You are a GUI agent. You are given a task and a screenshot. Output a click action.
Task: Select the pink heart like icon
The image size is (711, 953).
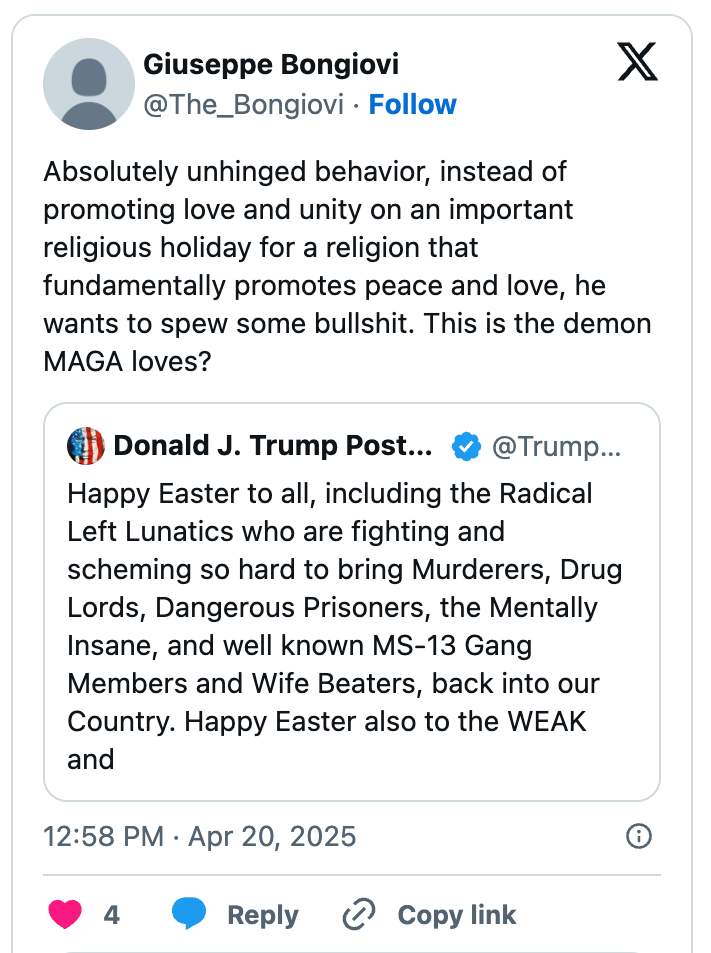(x=63, y=914)
